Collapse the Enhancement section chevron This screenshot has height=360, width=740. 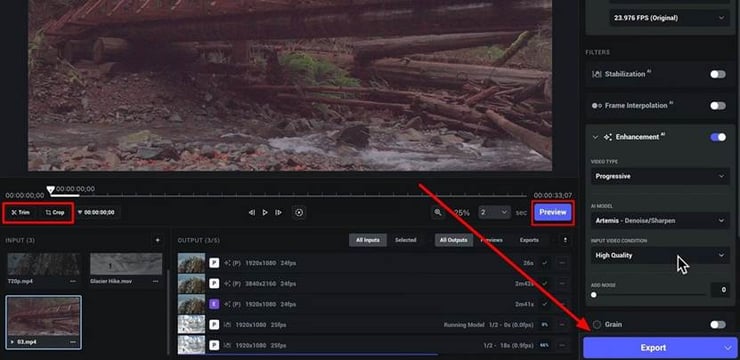click(x=595, y=137)
